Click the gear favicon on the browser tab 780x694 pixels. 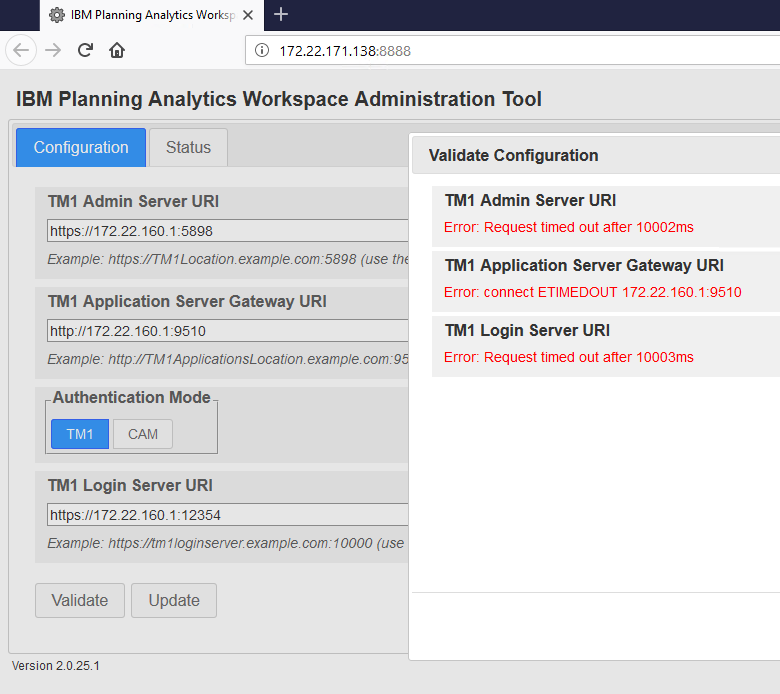pos(57,15)
